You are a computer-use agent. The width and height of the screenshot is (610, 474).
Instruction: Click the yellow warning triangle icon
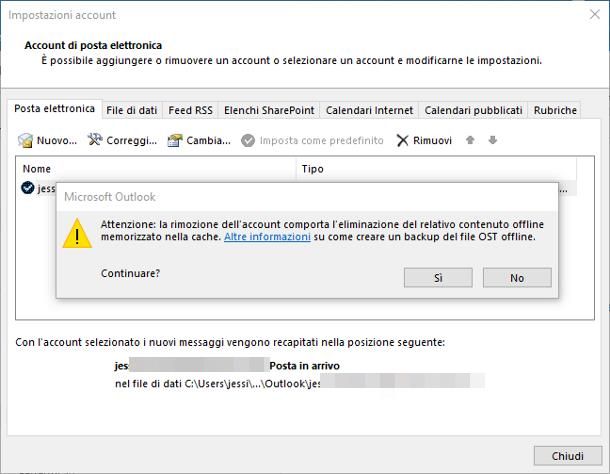click(77, 233)
